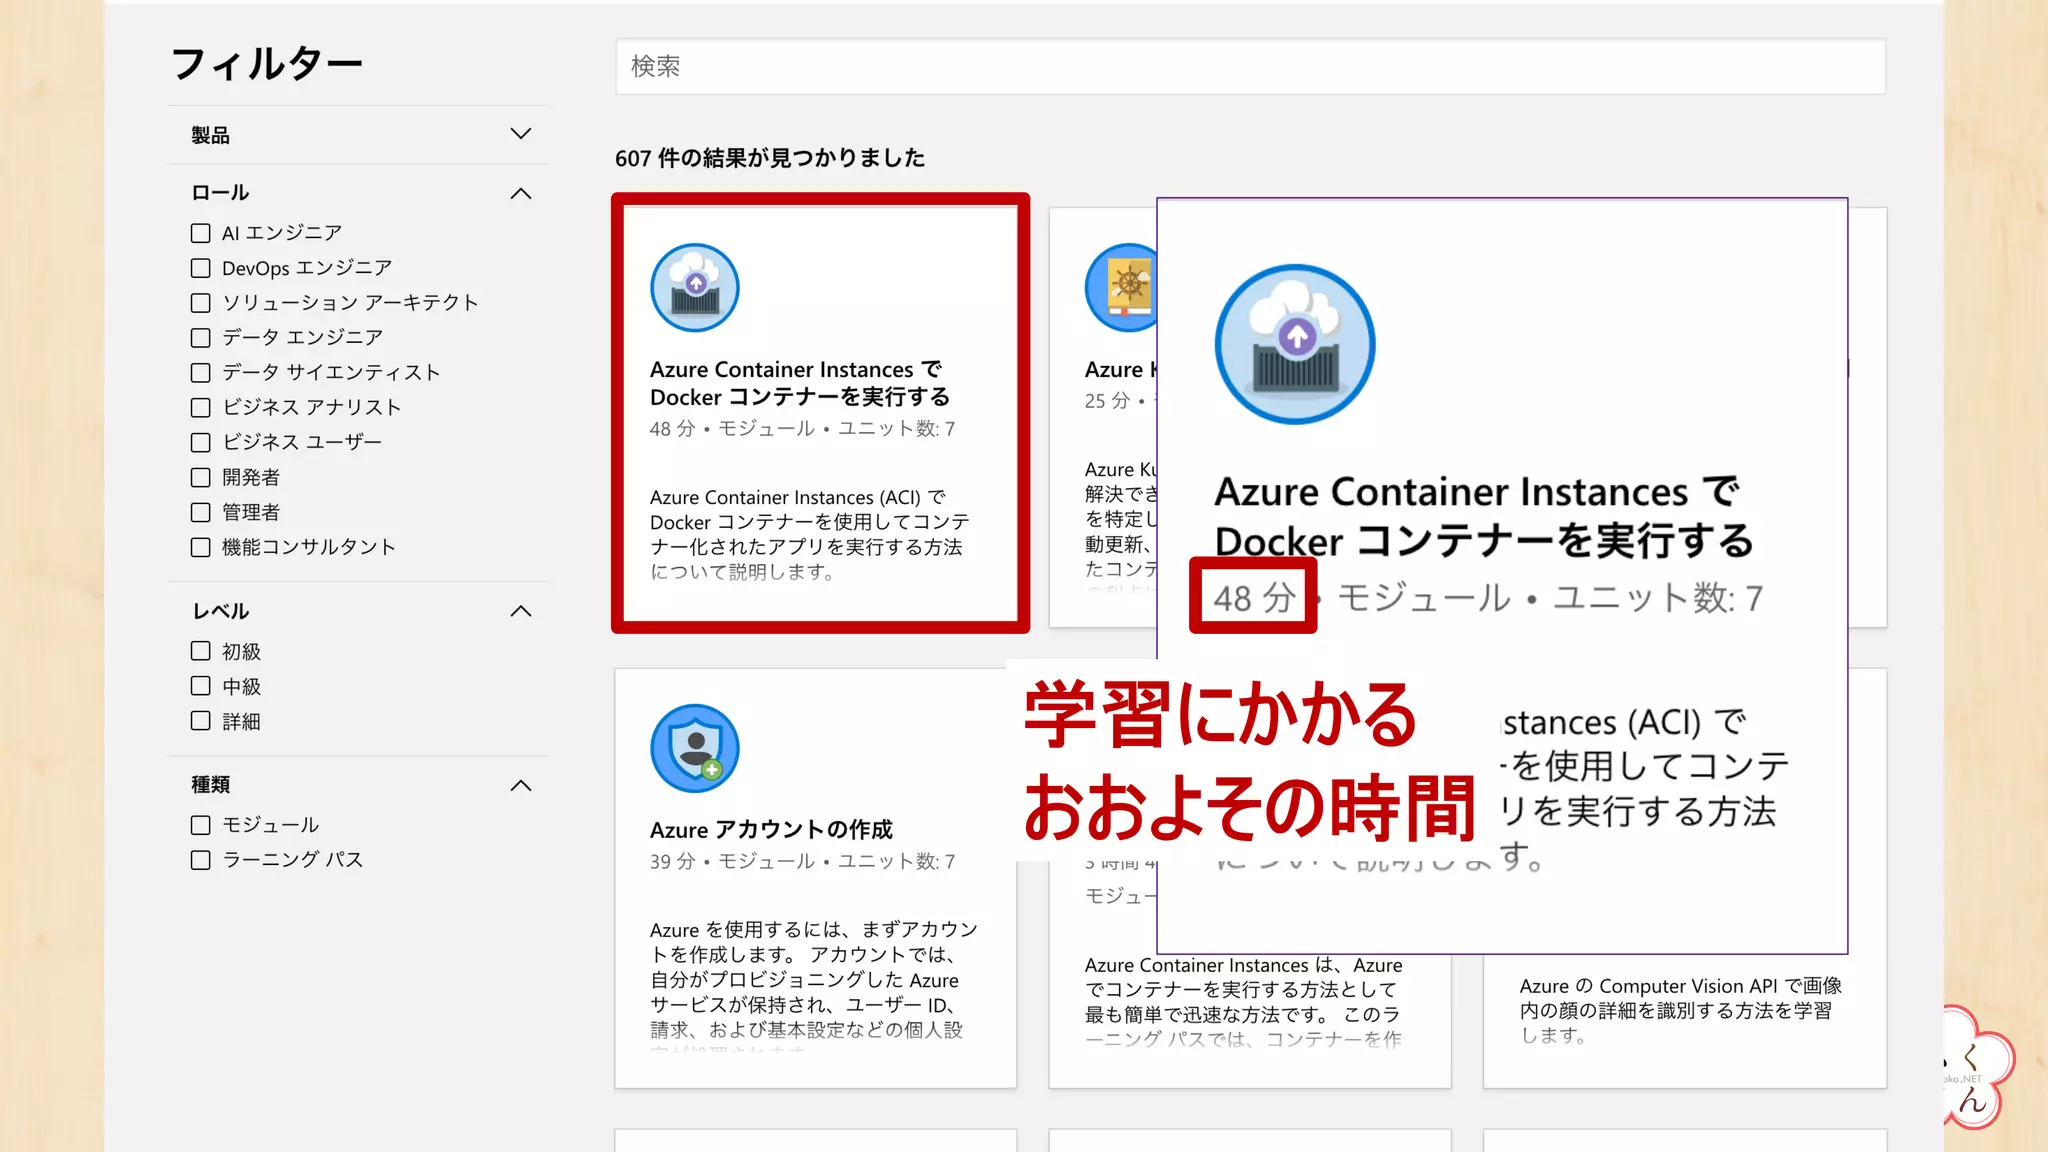Check the 中級 level checkbox

coord(201,686)
